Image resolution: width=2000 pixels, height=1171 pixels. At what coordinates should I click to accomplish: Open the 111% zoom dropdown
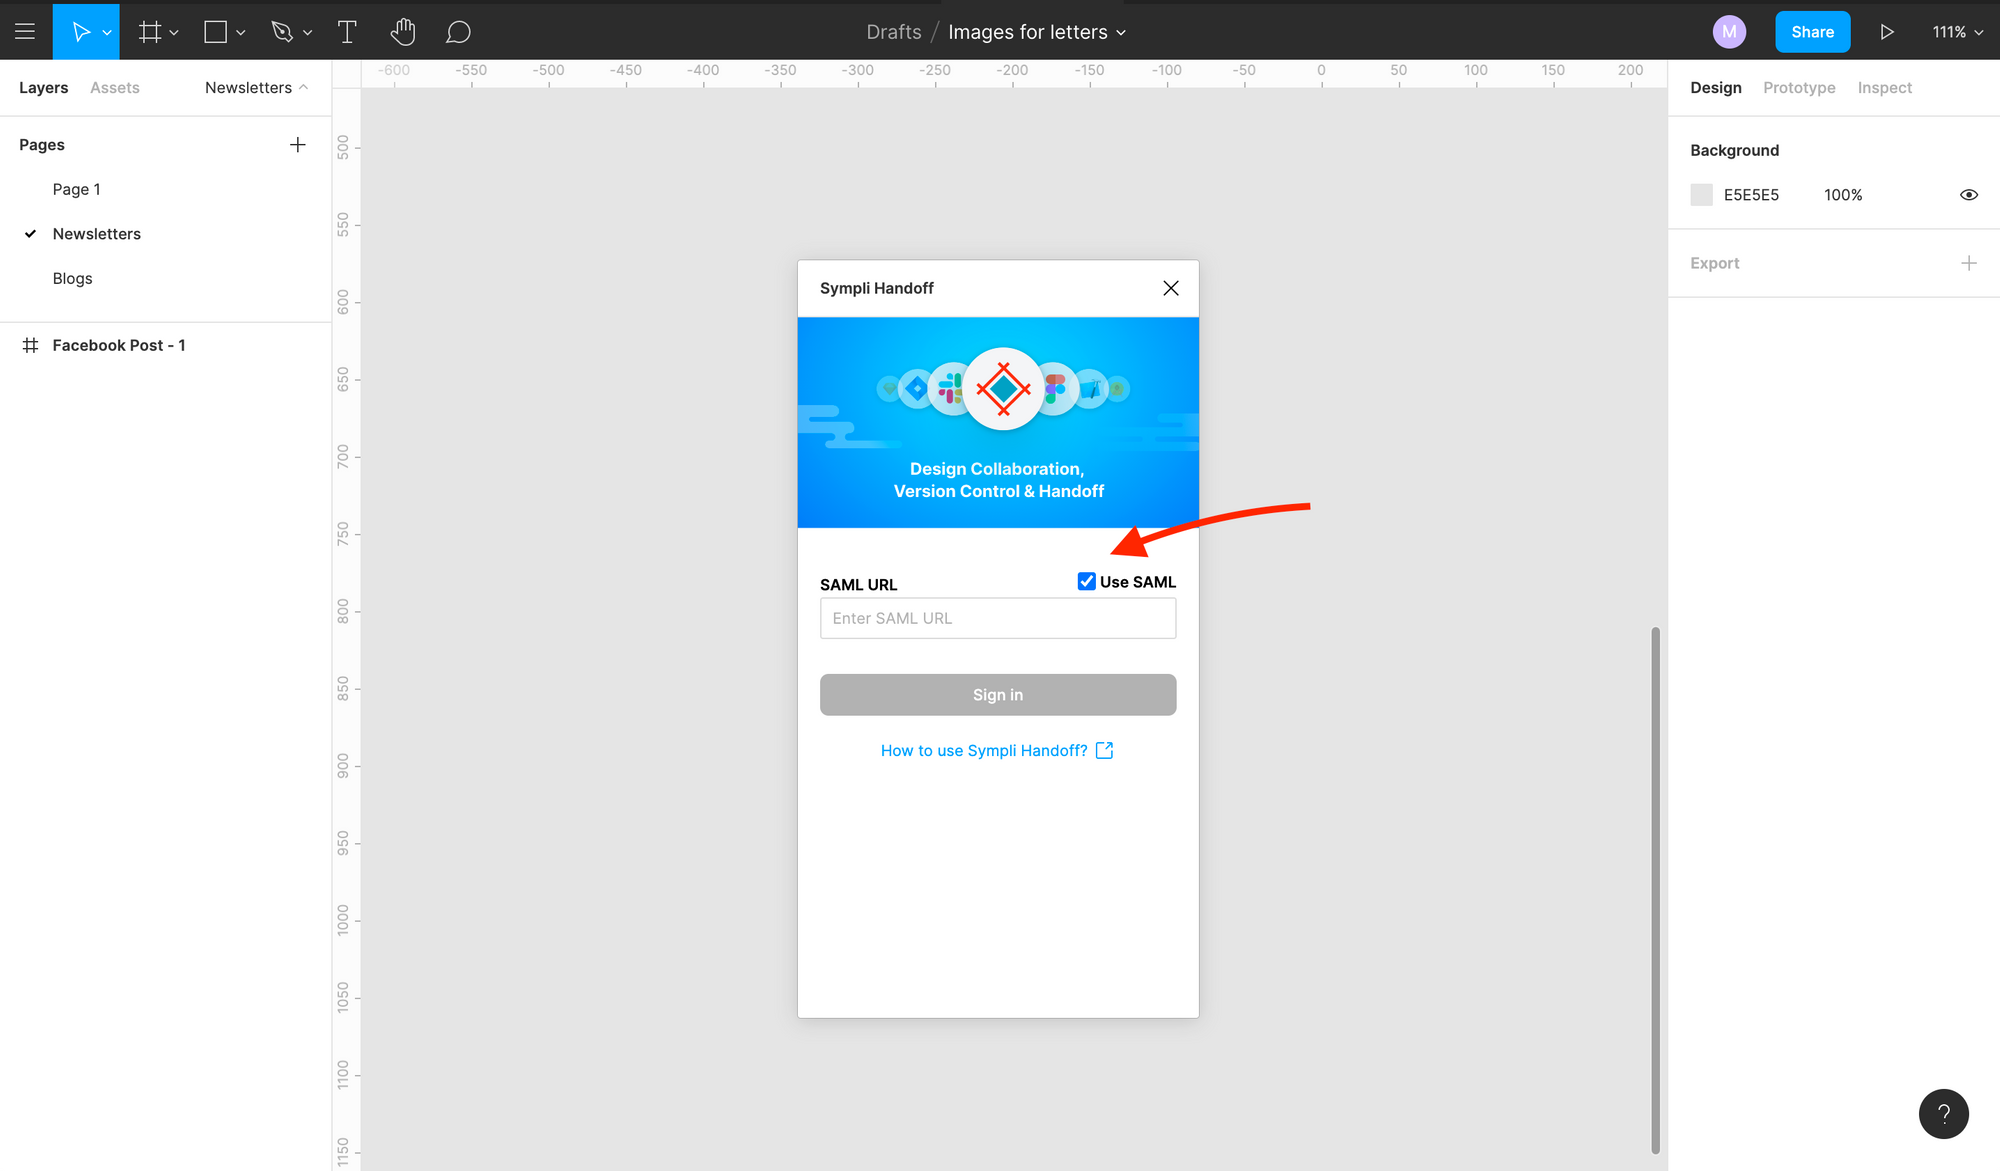[x=1958, y=32]
